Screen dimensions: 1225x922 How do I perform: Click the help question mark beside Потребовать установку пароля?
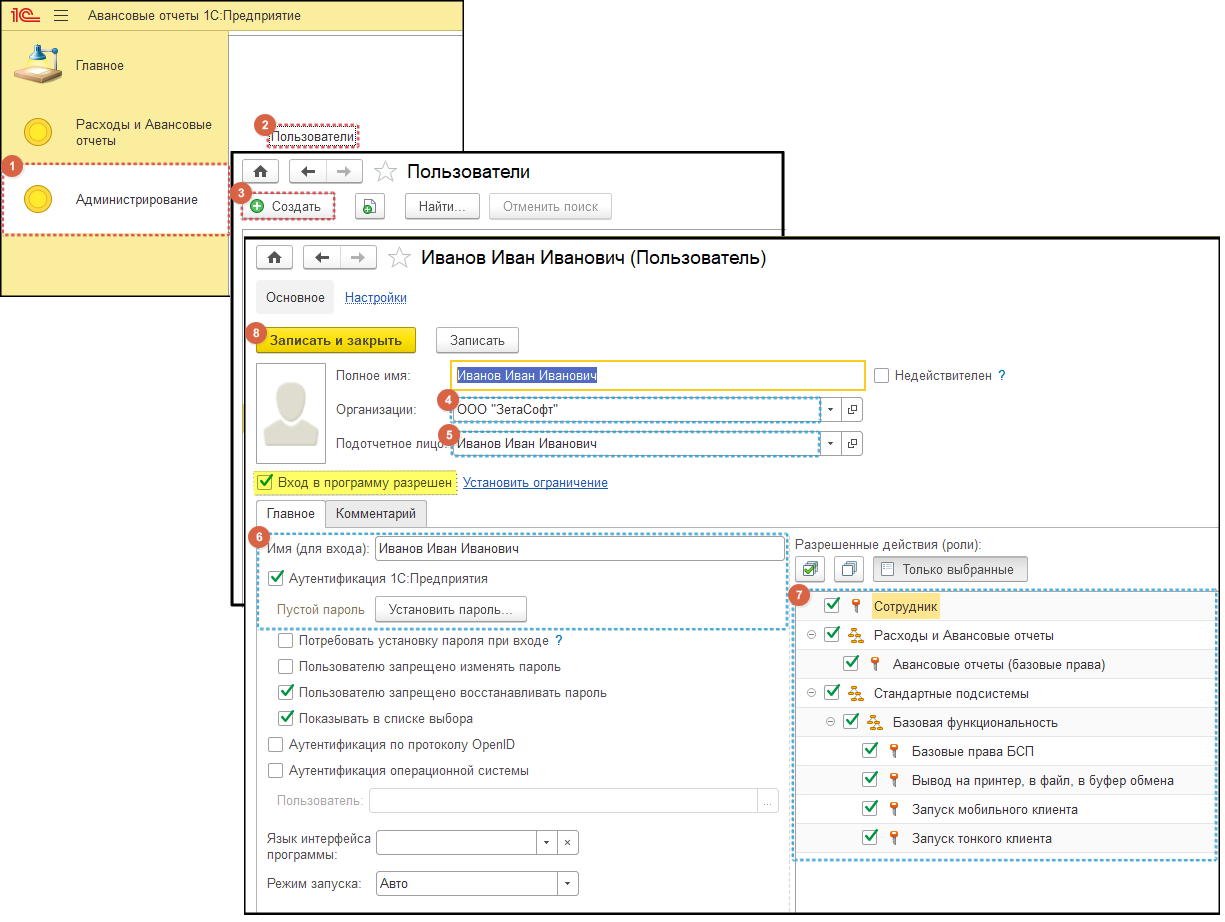[559, 640]
